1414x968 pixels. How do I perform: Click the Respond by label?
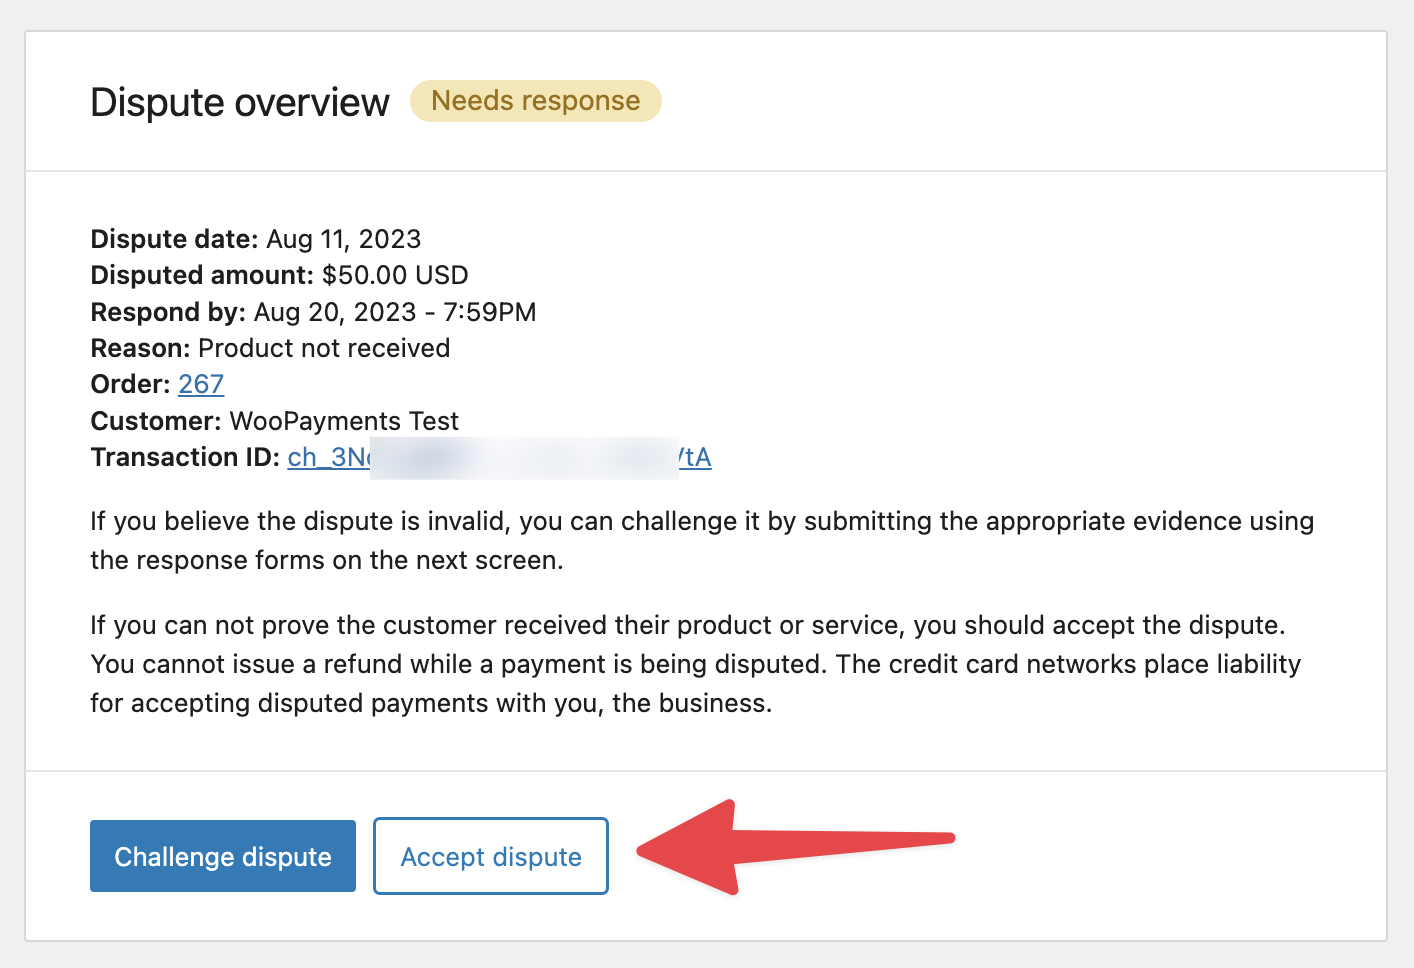167,312
